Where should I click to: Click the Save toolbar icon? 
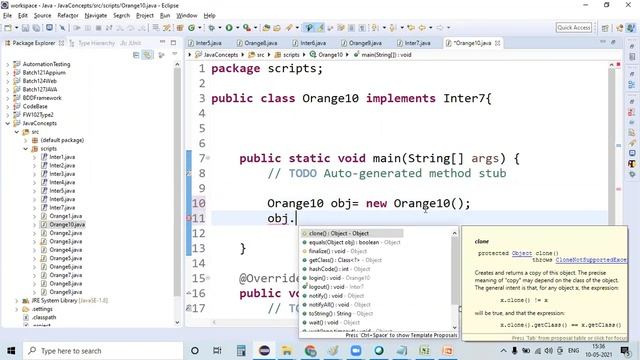(x=25, y=28)
